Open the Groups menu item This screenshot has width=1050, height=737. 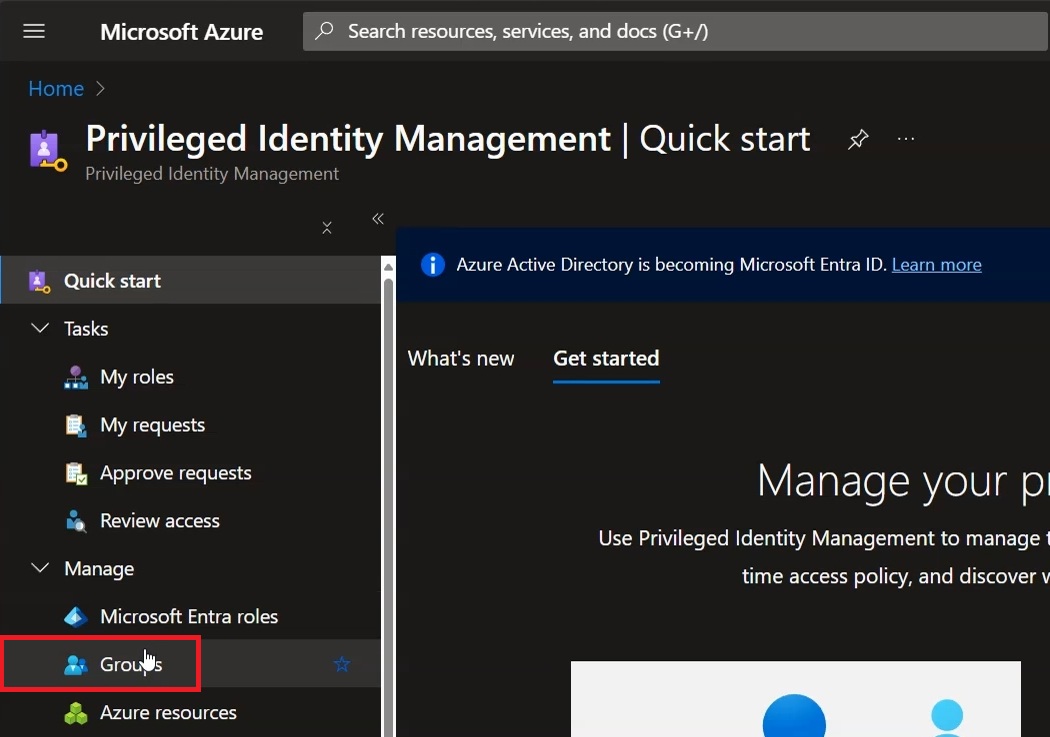click(190, 664)
